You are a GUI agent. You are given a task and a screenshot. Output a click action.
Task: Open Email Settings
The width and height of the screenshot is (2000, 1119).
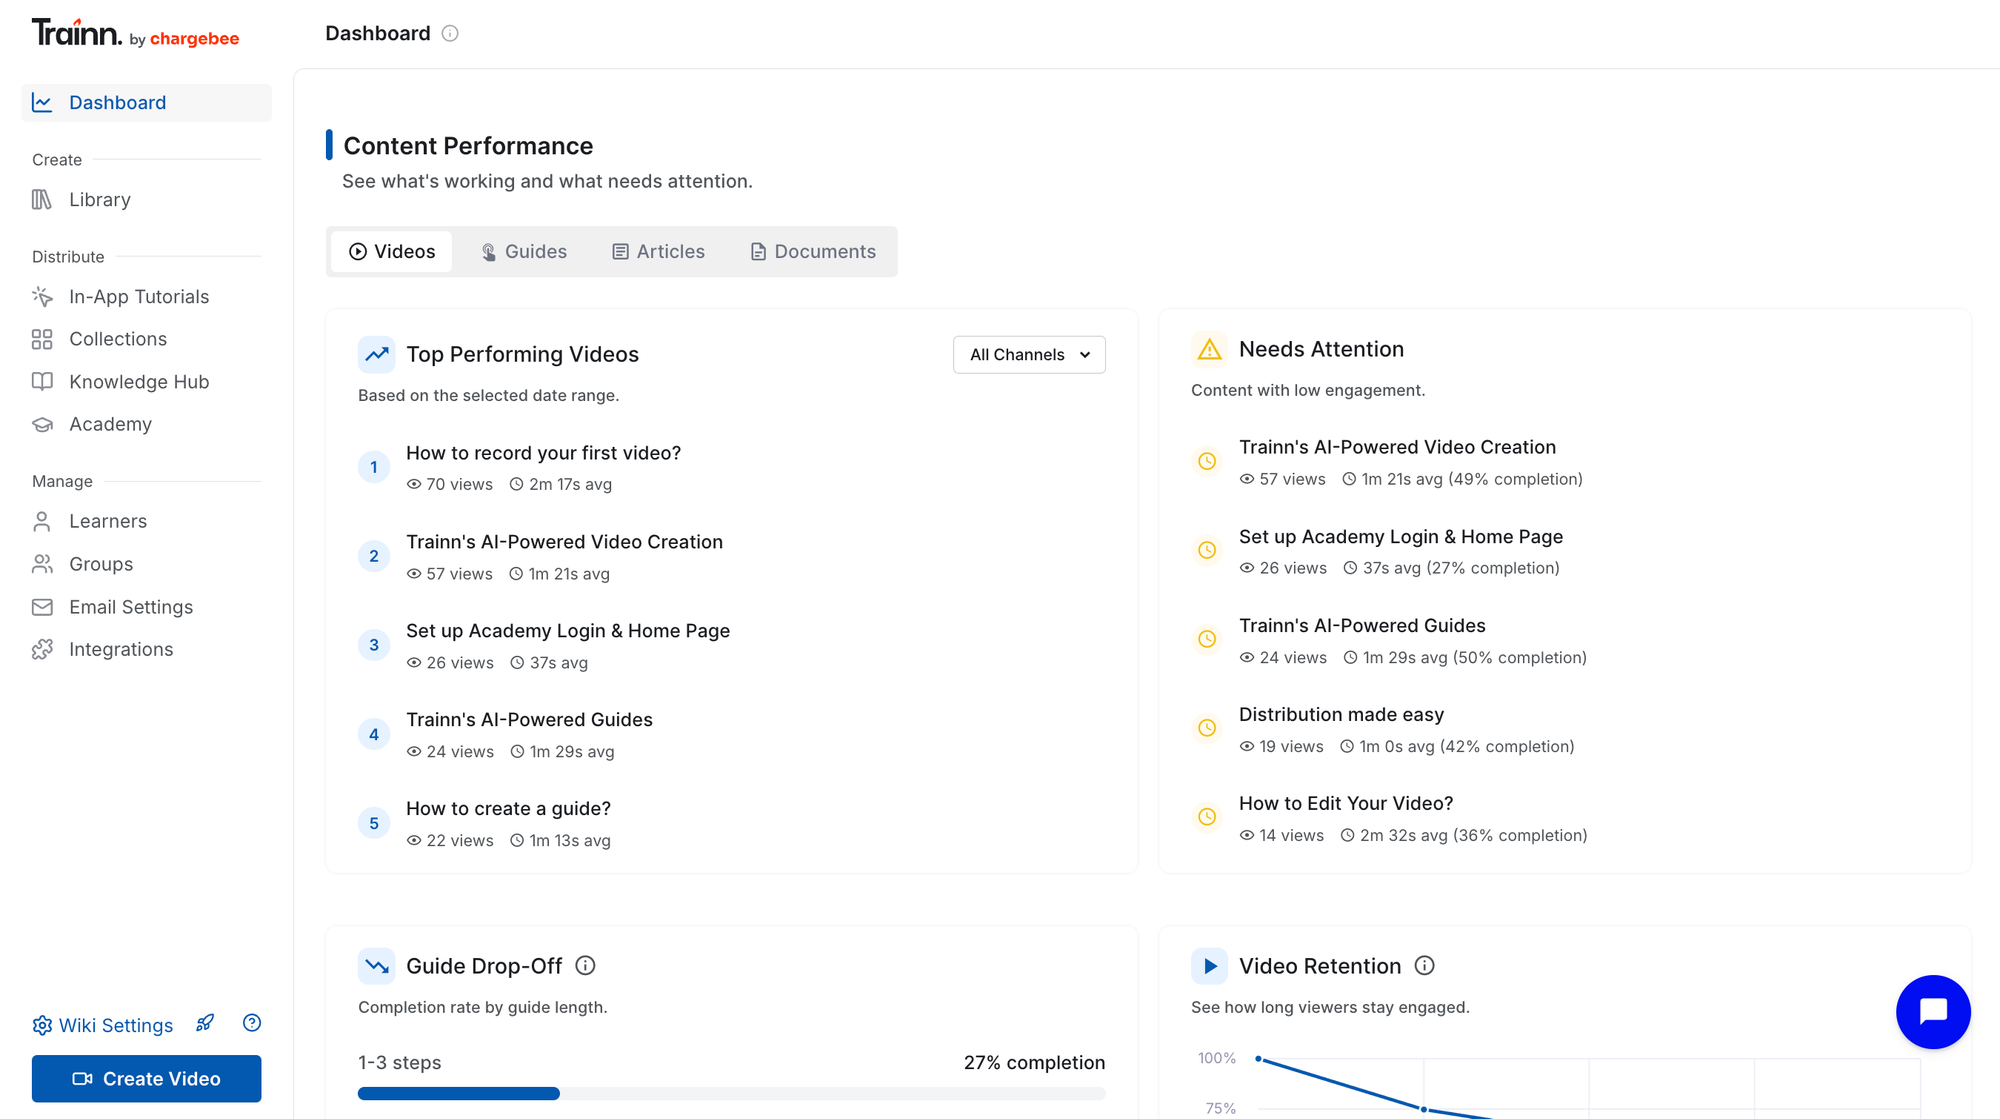click(x=146, y=607)
